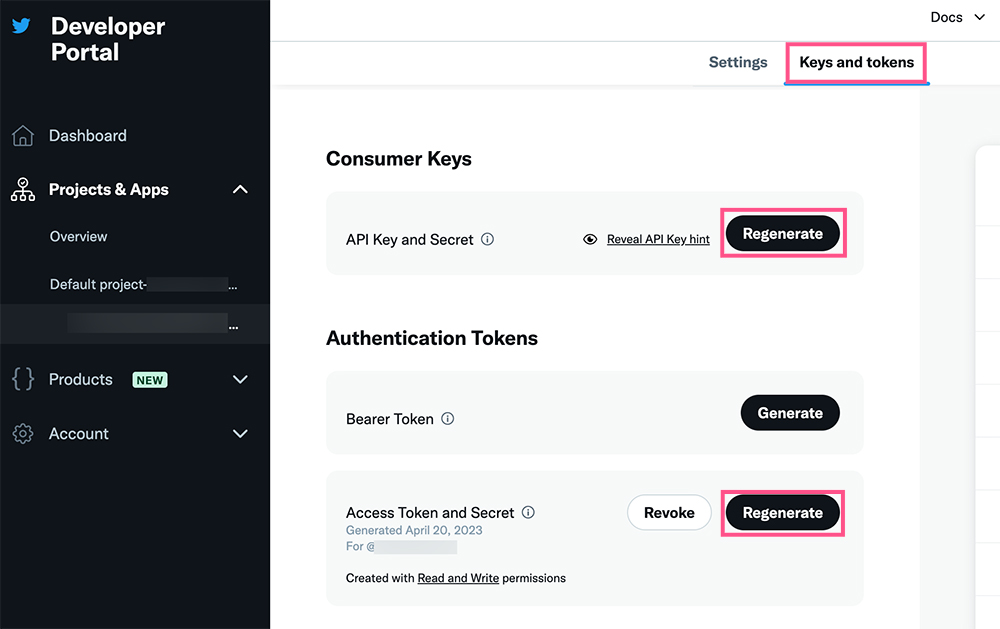
Task: Open Dashboard in the sidebar
Action: [87, 135]
